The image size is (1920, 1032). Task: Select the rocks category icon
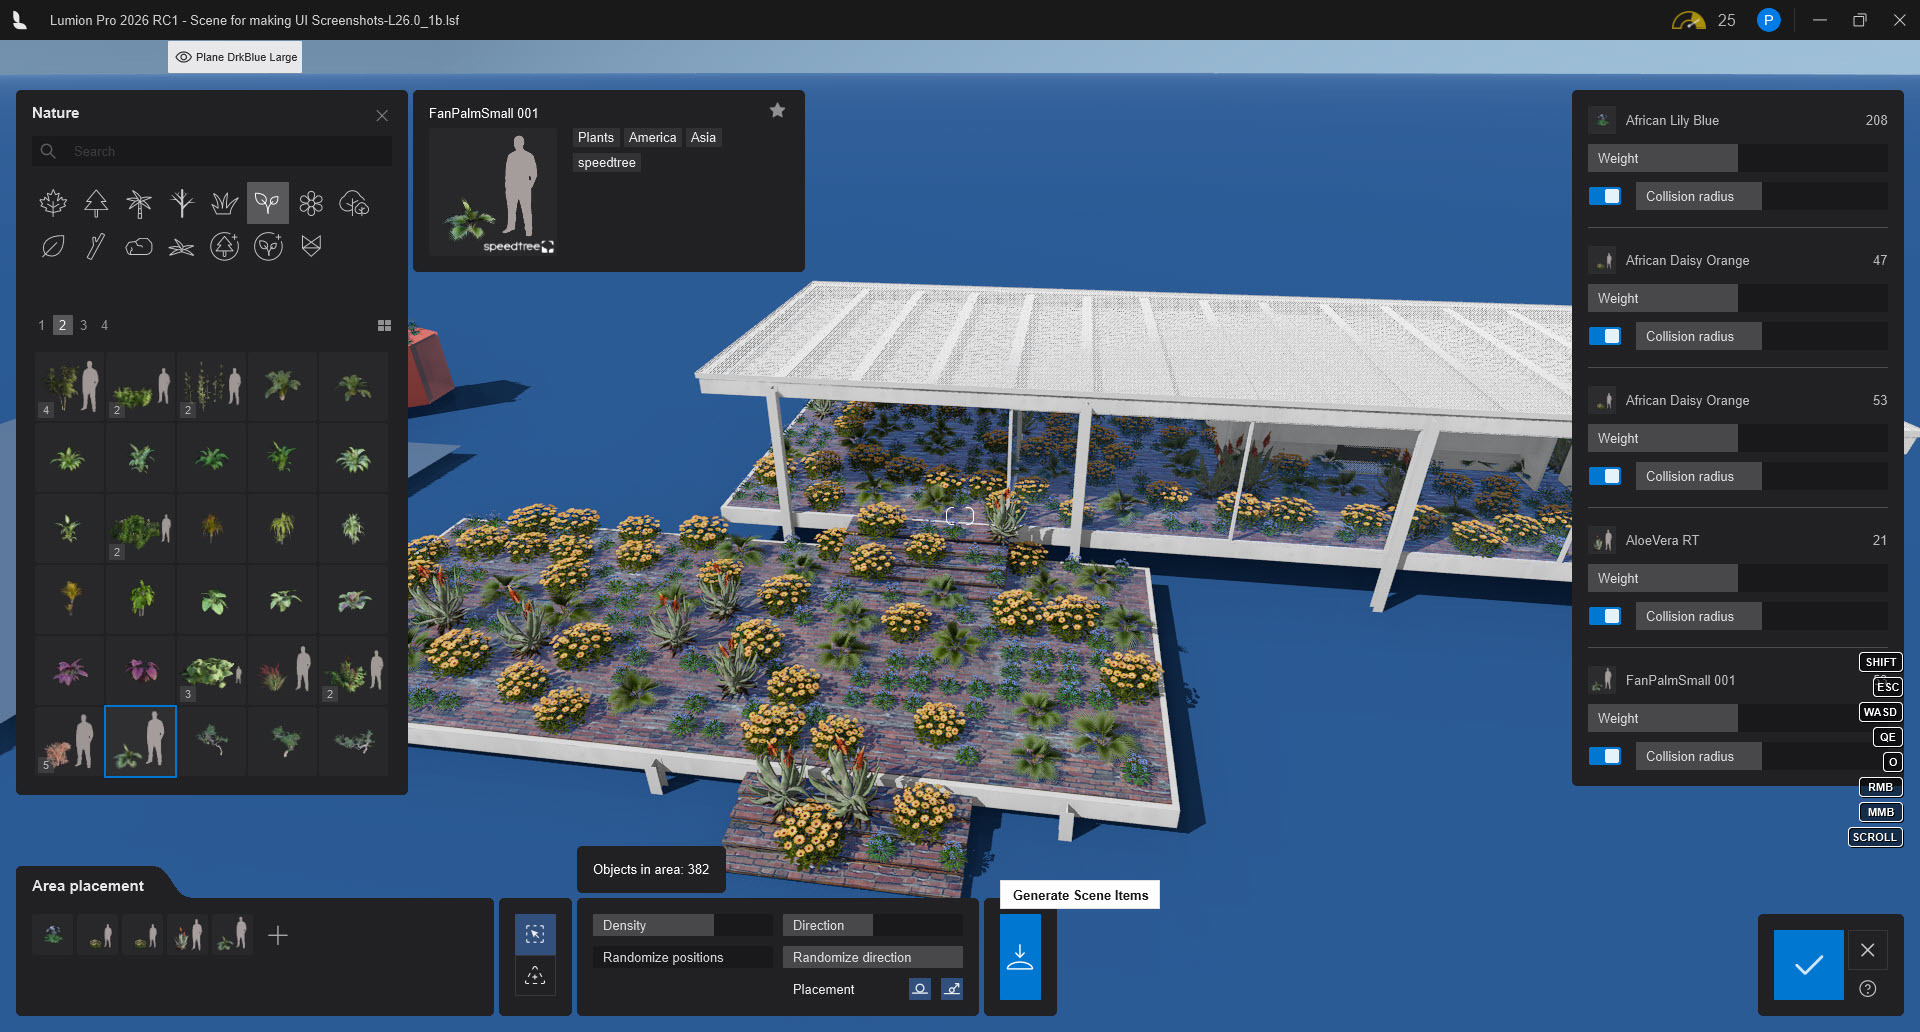139,246
